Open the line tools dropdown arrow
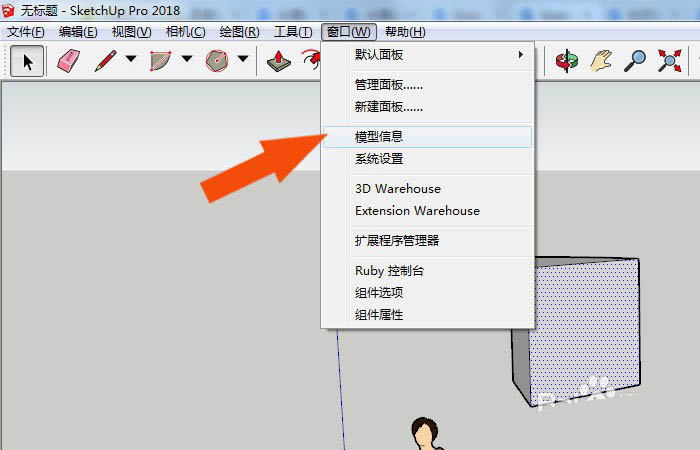Screen dimensions: 700x450 [x=131, y=58]
